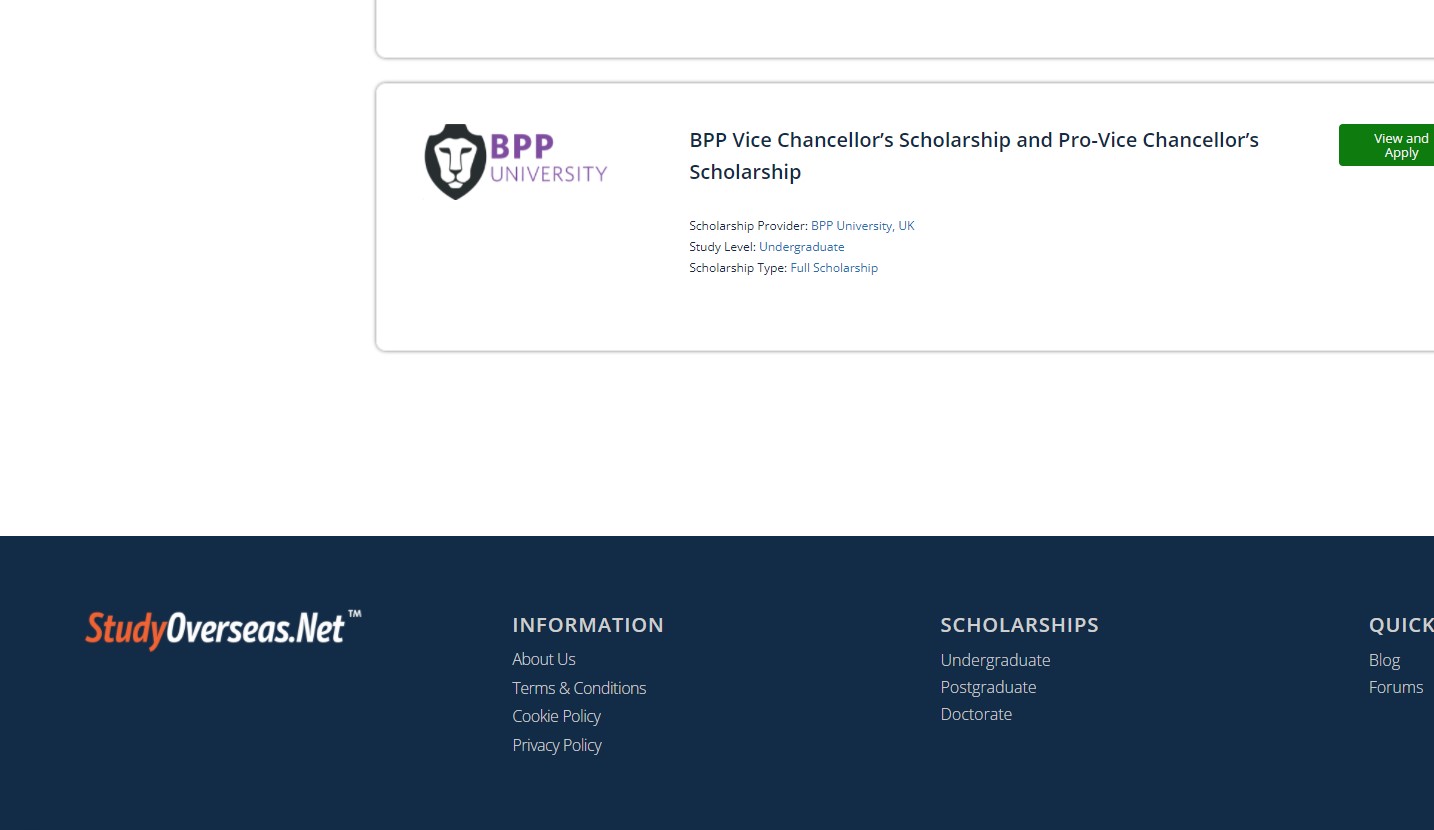Open the Full Scholarship type link
This screenshot has width=1434, height=830.
pos(834,268)
